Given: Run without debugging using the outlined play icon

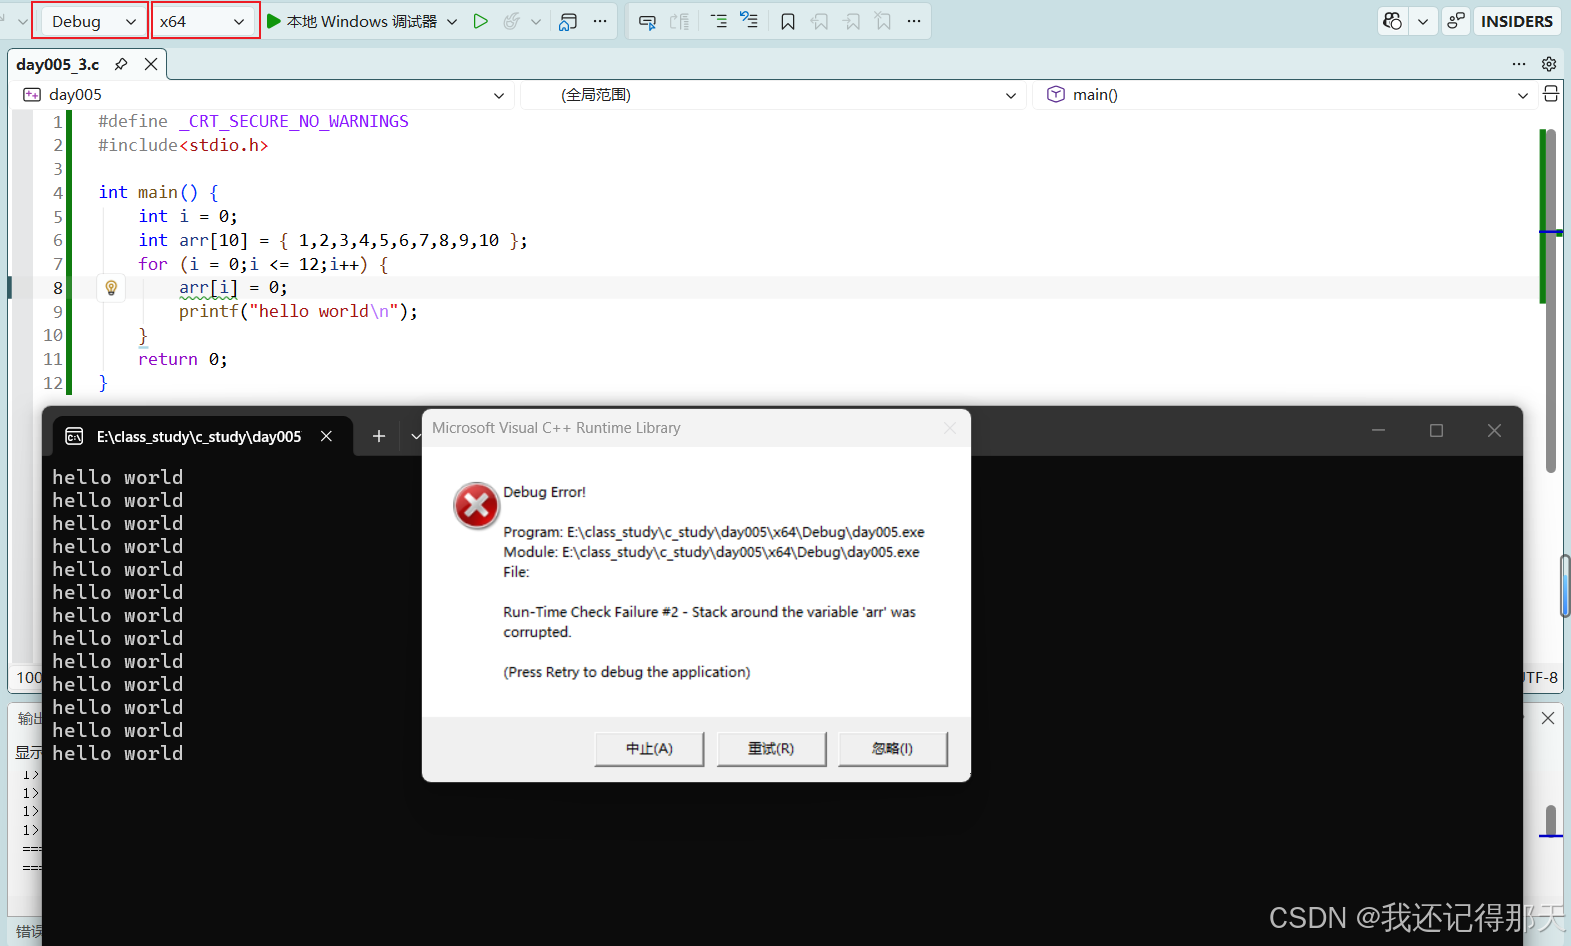Looking at the screenshot, I should click(x=481, y=21).
